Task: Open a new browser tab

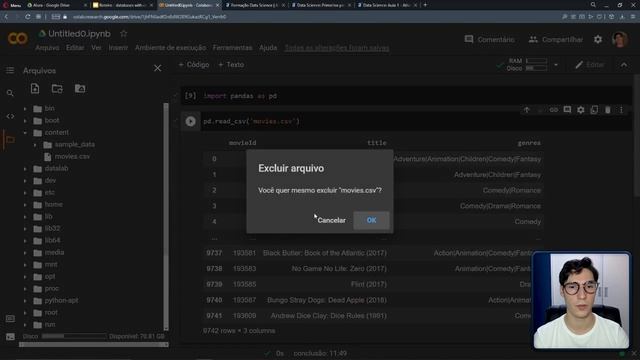Action: tap(425, 5)
